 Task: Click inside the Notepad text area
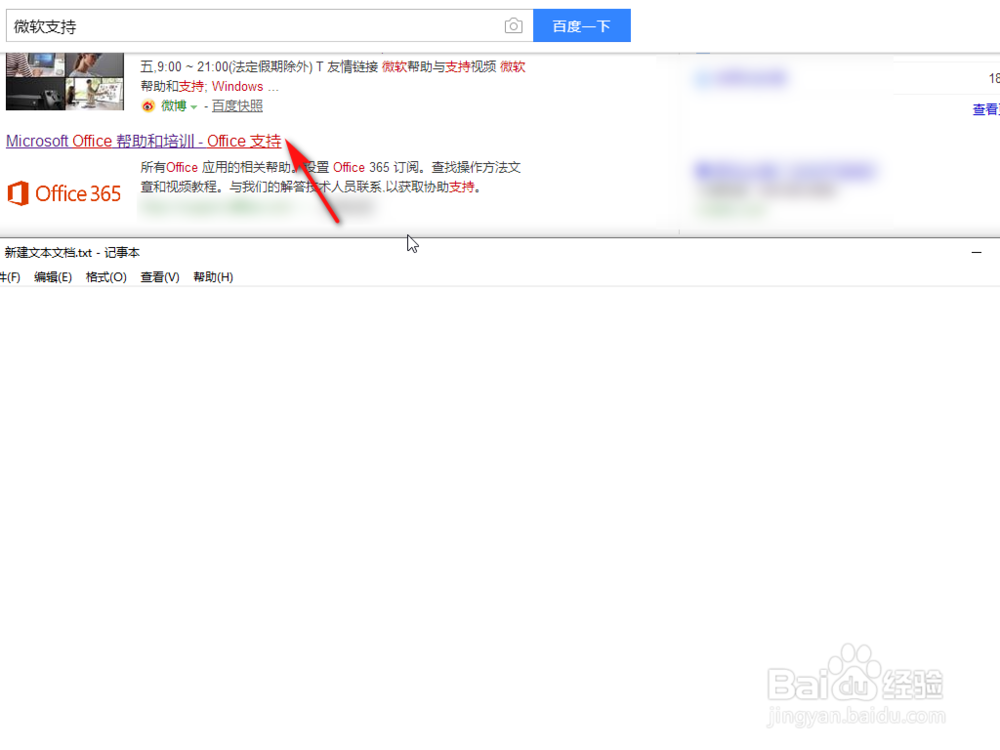(500, 517)
